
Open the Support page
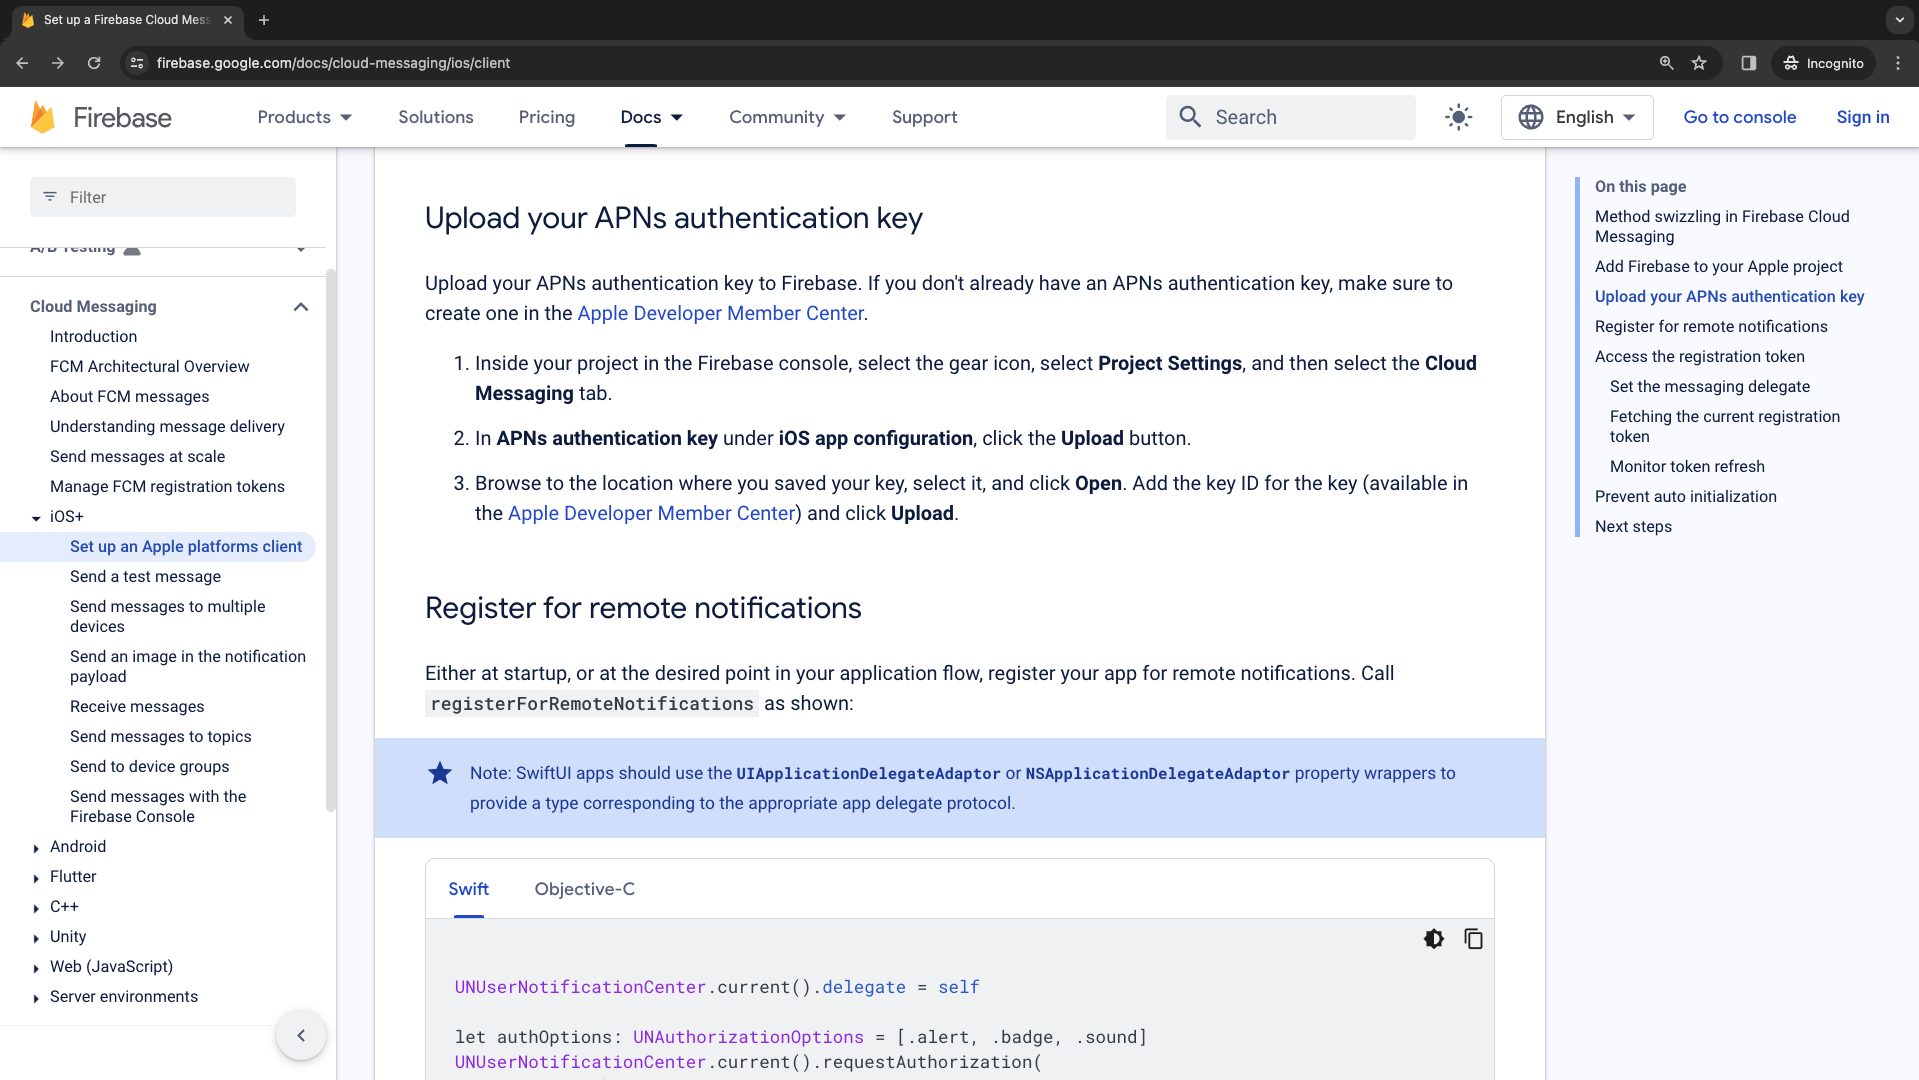[924, 117]
